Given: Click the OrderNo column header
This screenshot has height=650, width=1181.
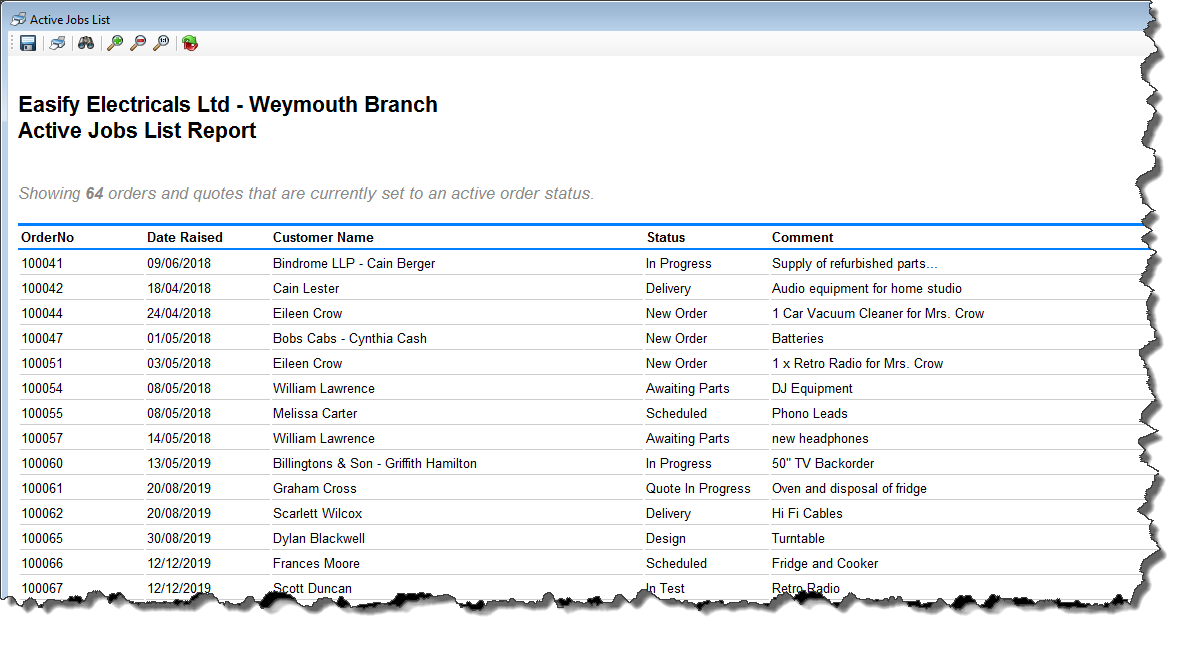Looking at the screenshot, I should (x=47, y=238).
